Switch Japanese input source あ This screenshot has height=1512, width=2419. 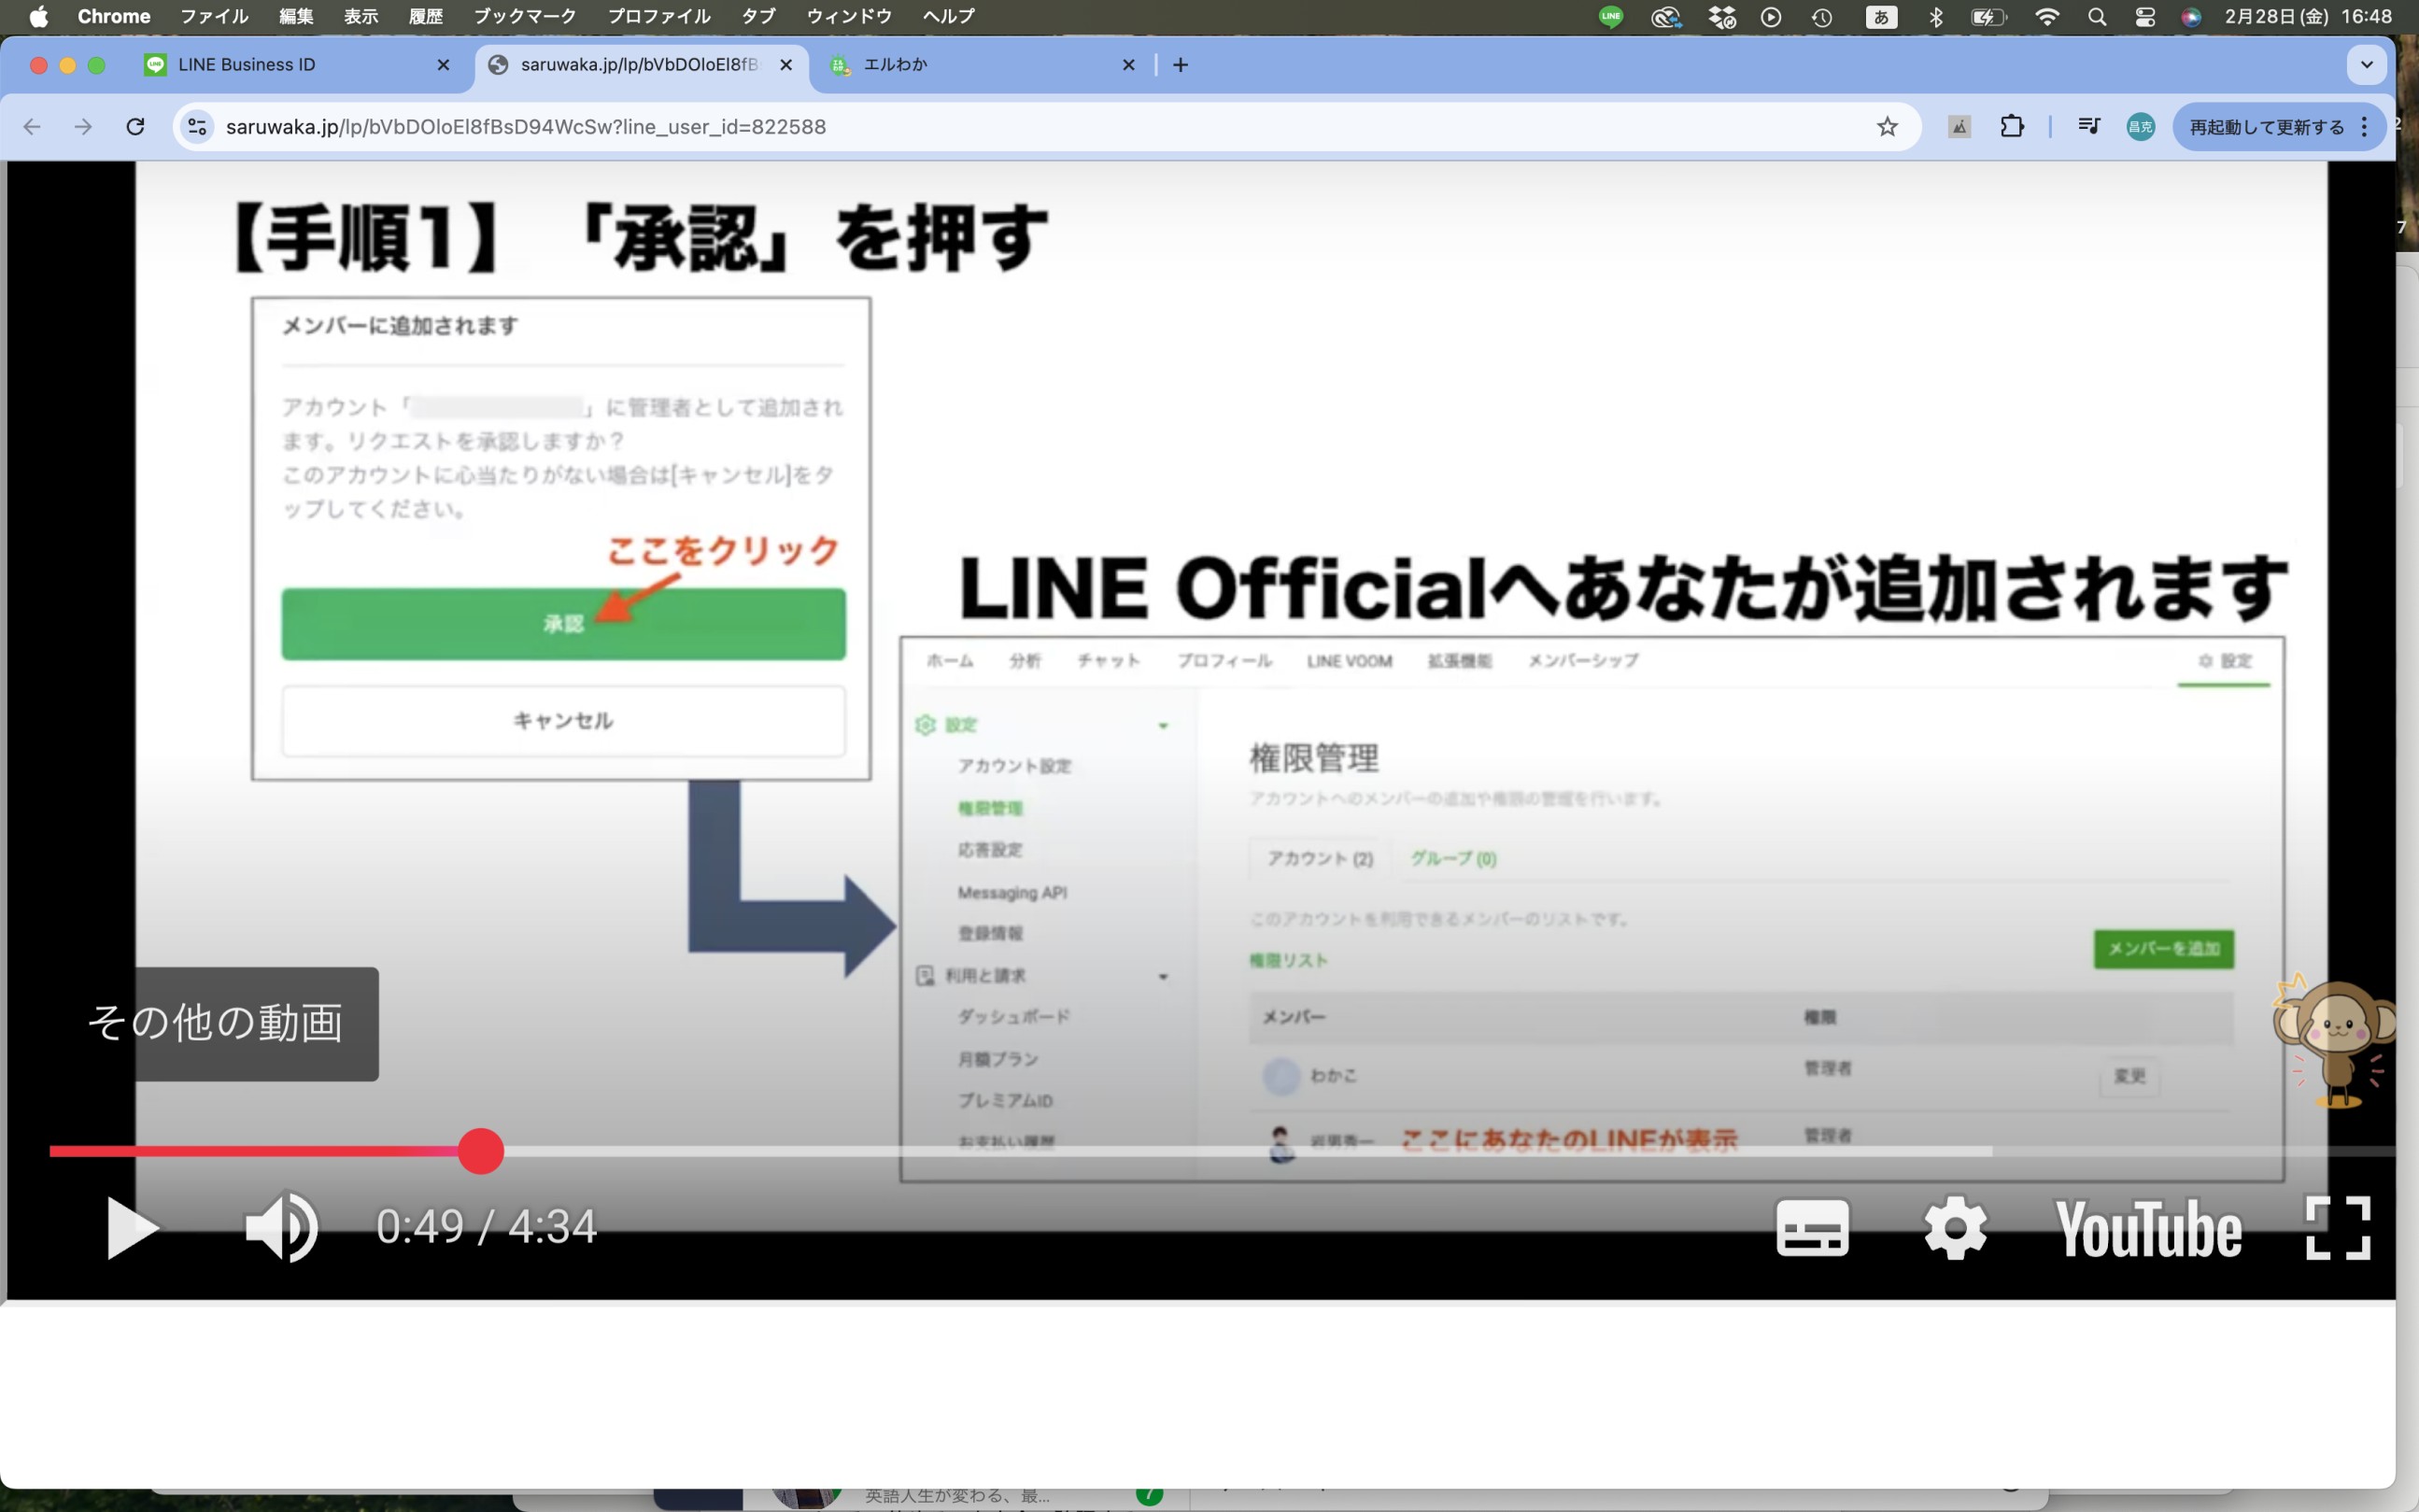[1881, 17]
